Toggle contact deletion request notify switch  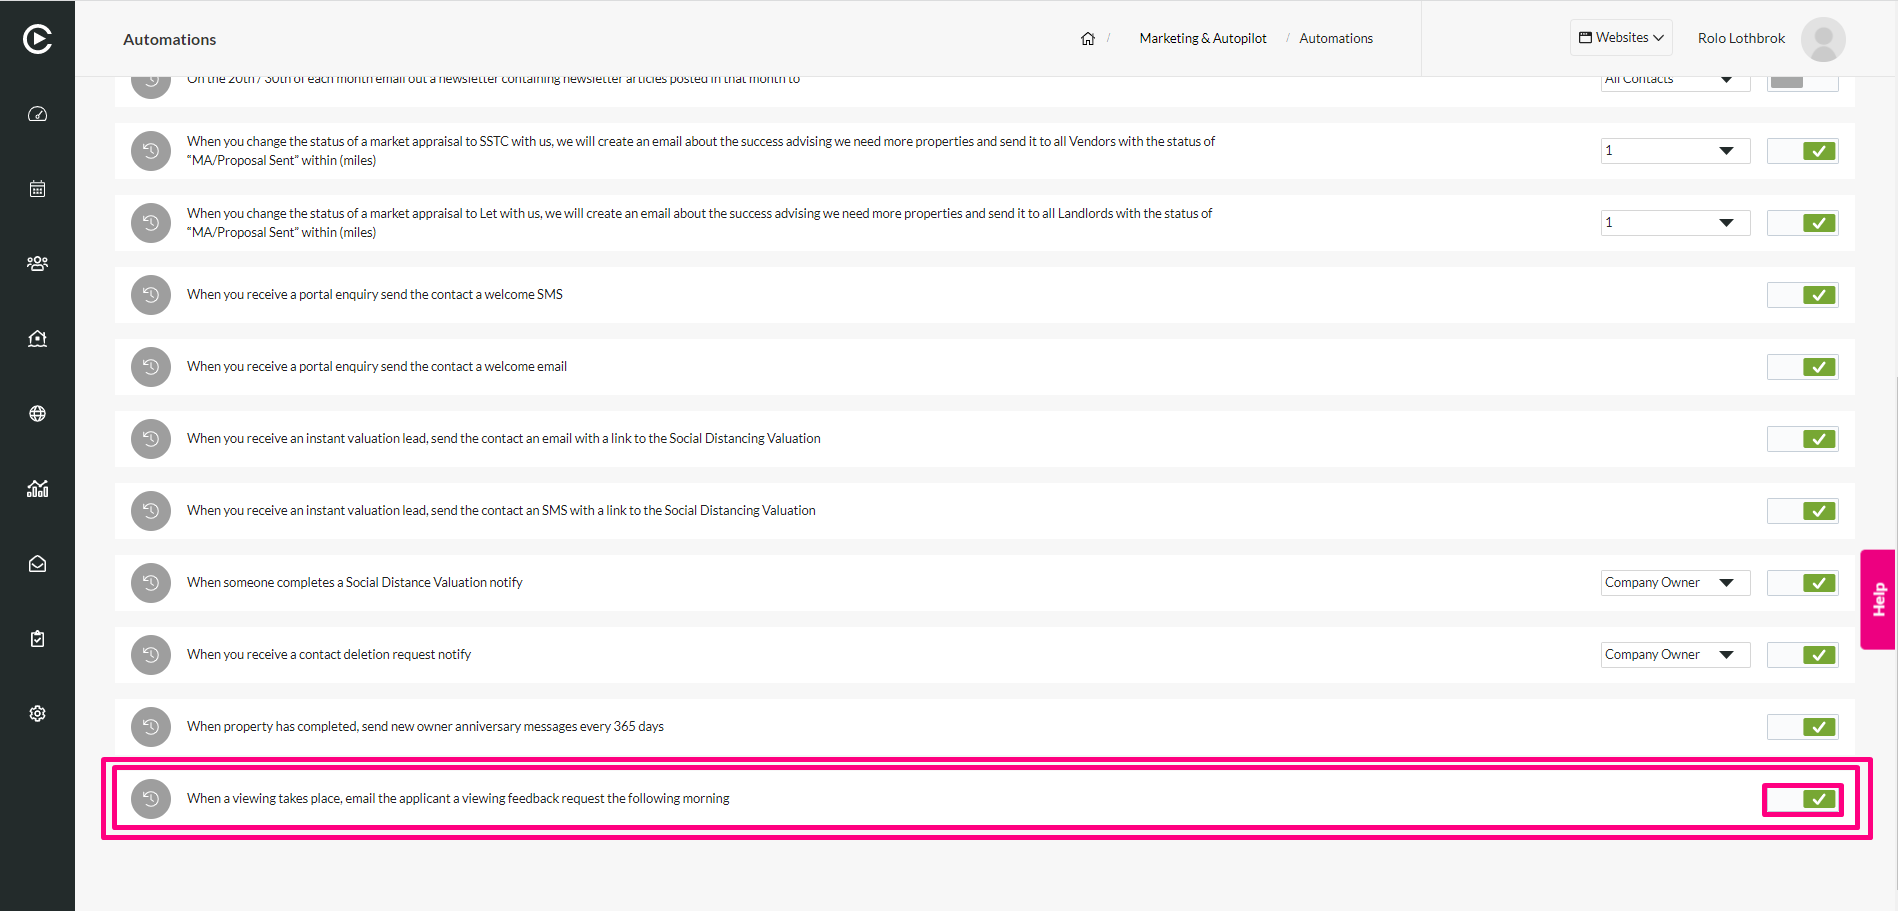pyautogui.click(x=1802, y=655)
